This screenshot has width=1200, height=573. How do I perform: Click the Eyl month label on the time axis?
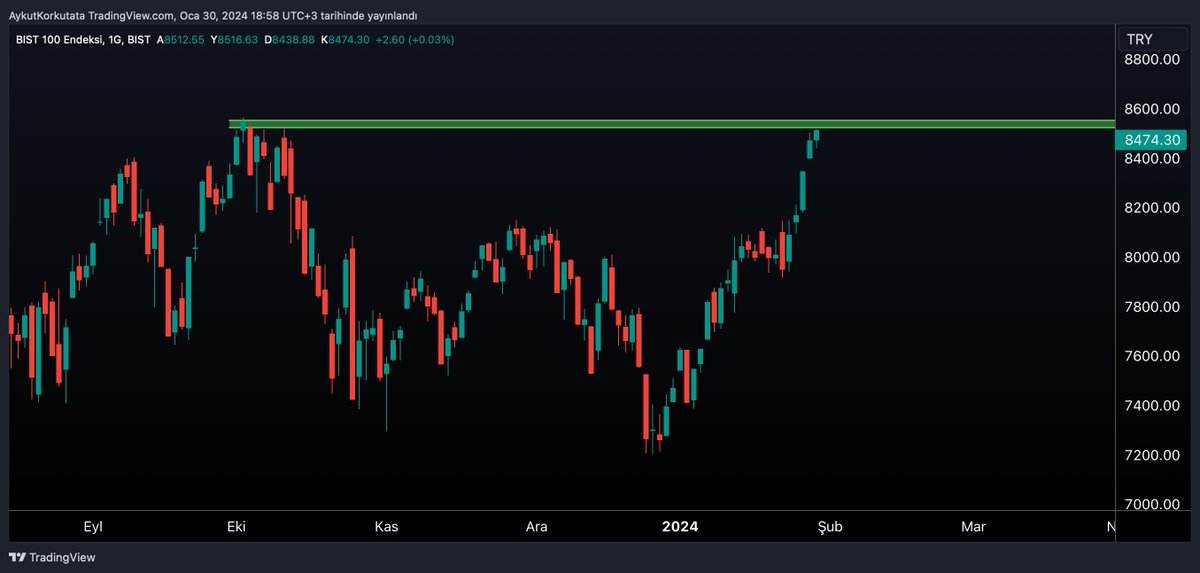pos(92,526)
